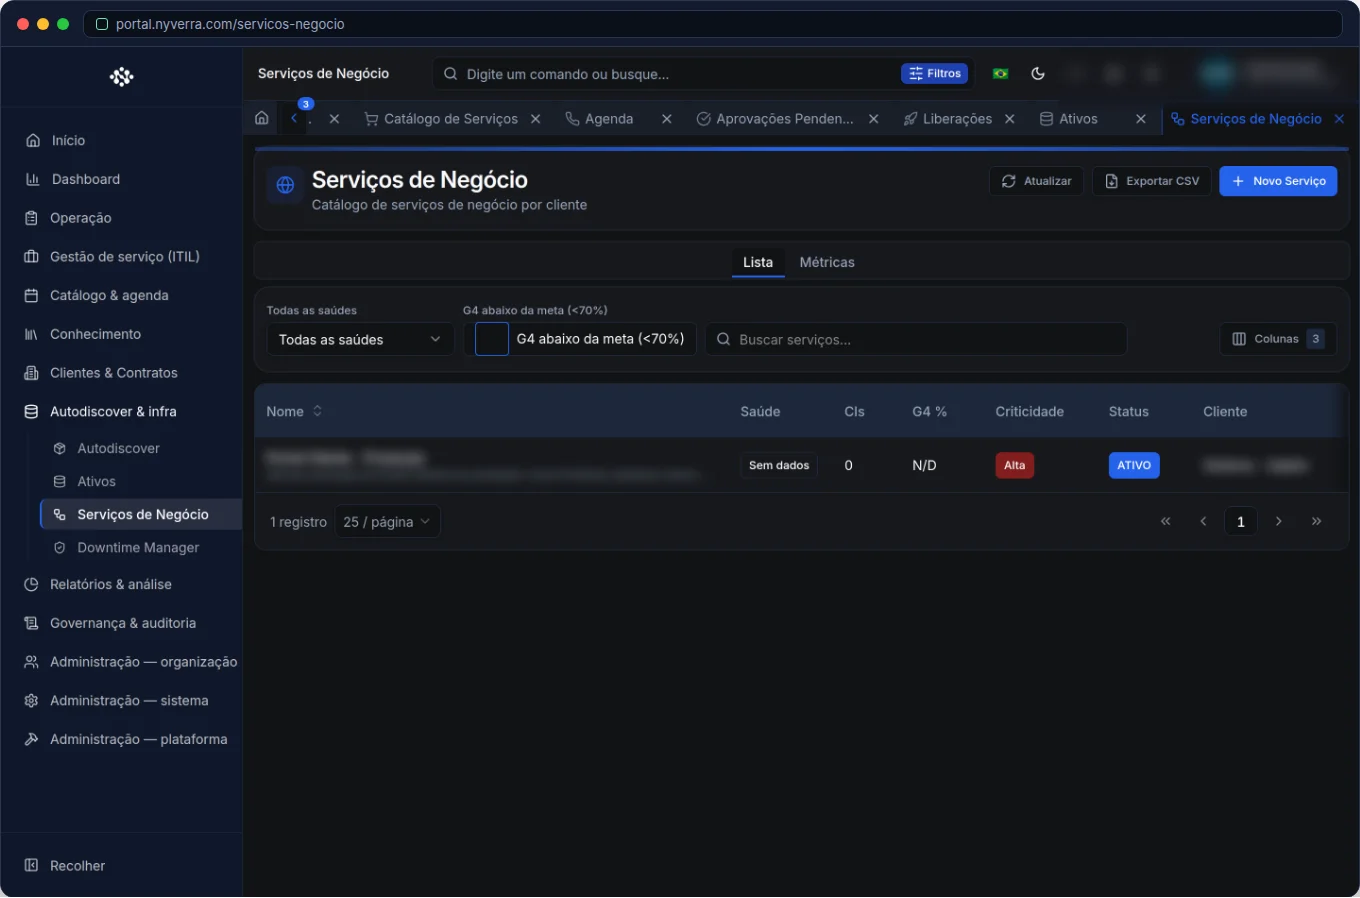The width and height of the screenshot is (1360, 898).
Task: Collapse sidebar with Recolher
Action: [x=65, y=866]
